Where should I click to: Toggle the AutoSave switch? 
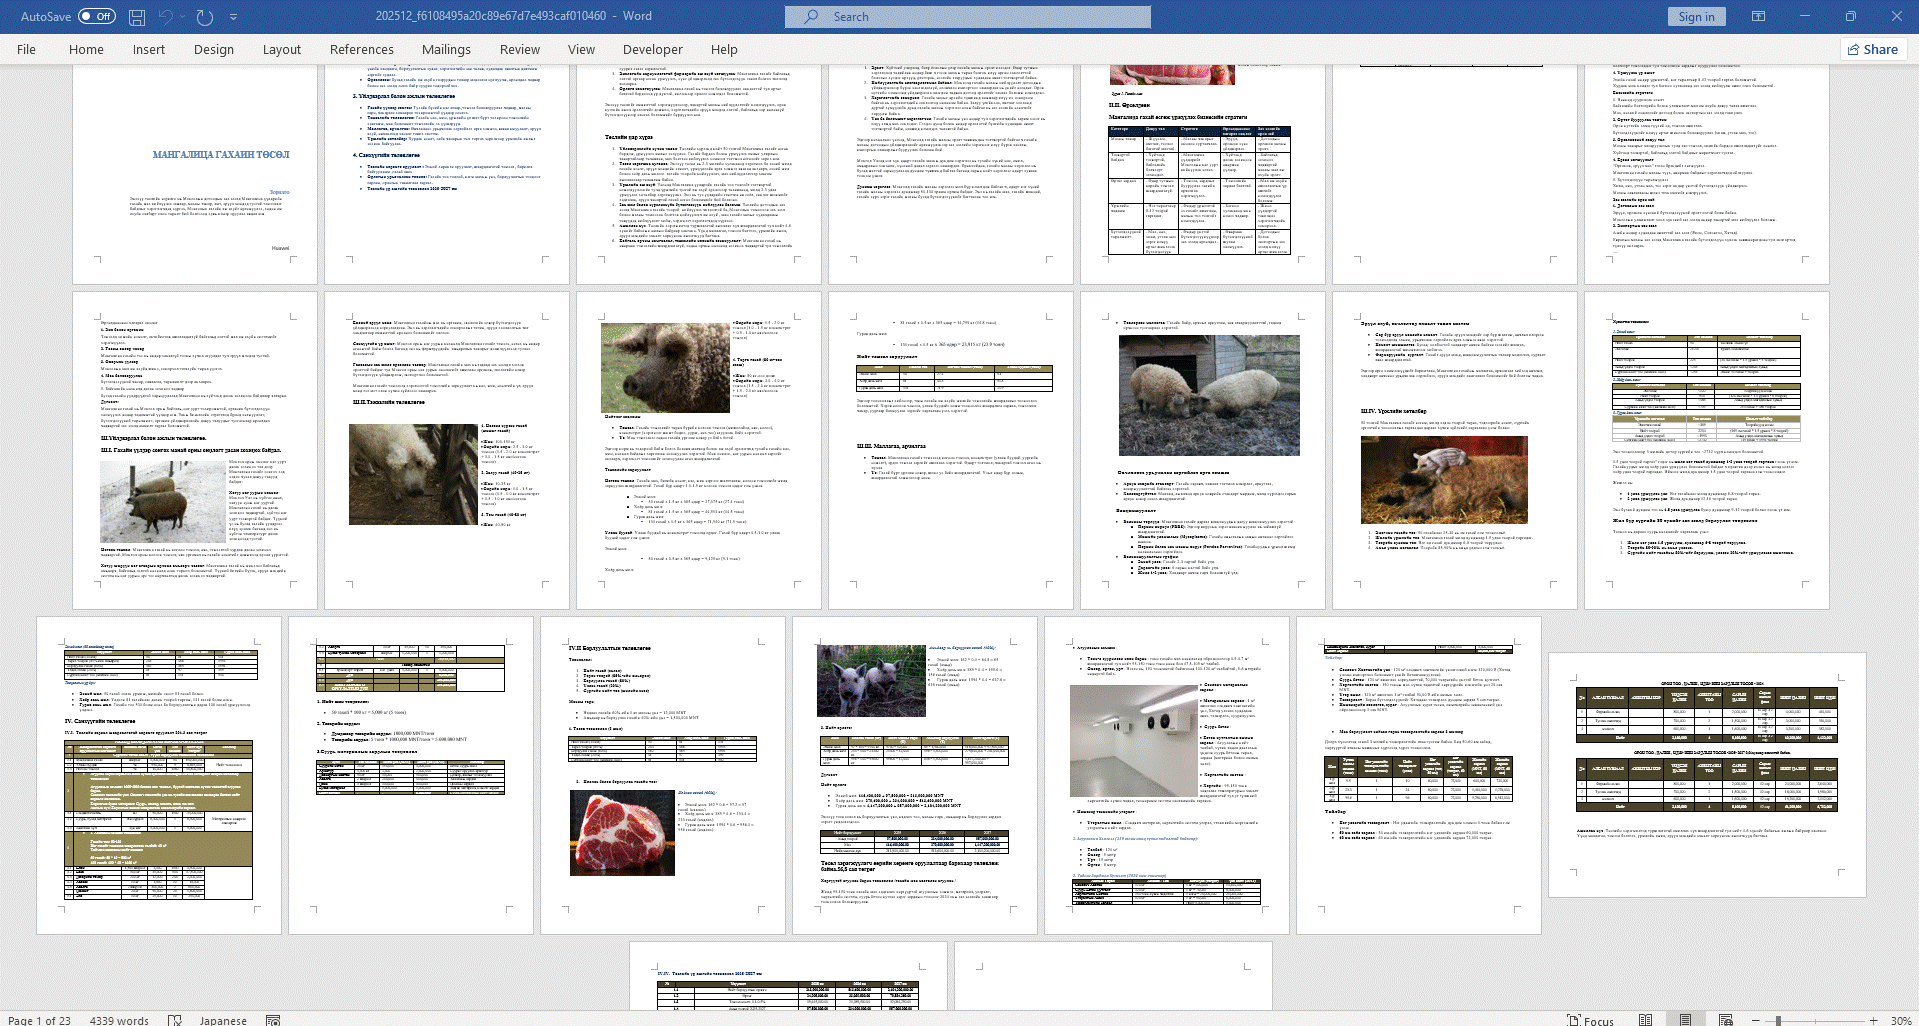[97, 17]
